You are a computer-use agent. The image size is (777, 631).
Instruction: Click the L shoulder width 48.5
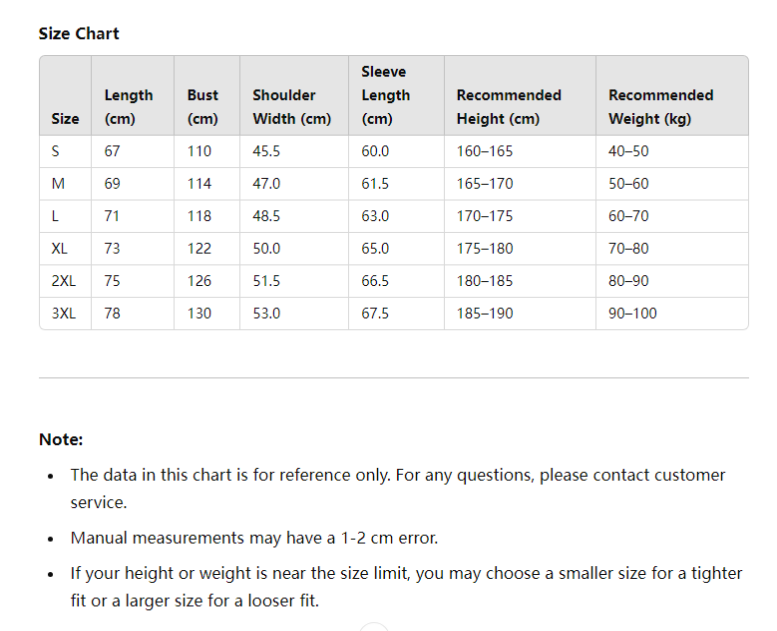(266, 216)
